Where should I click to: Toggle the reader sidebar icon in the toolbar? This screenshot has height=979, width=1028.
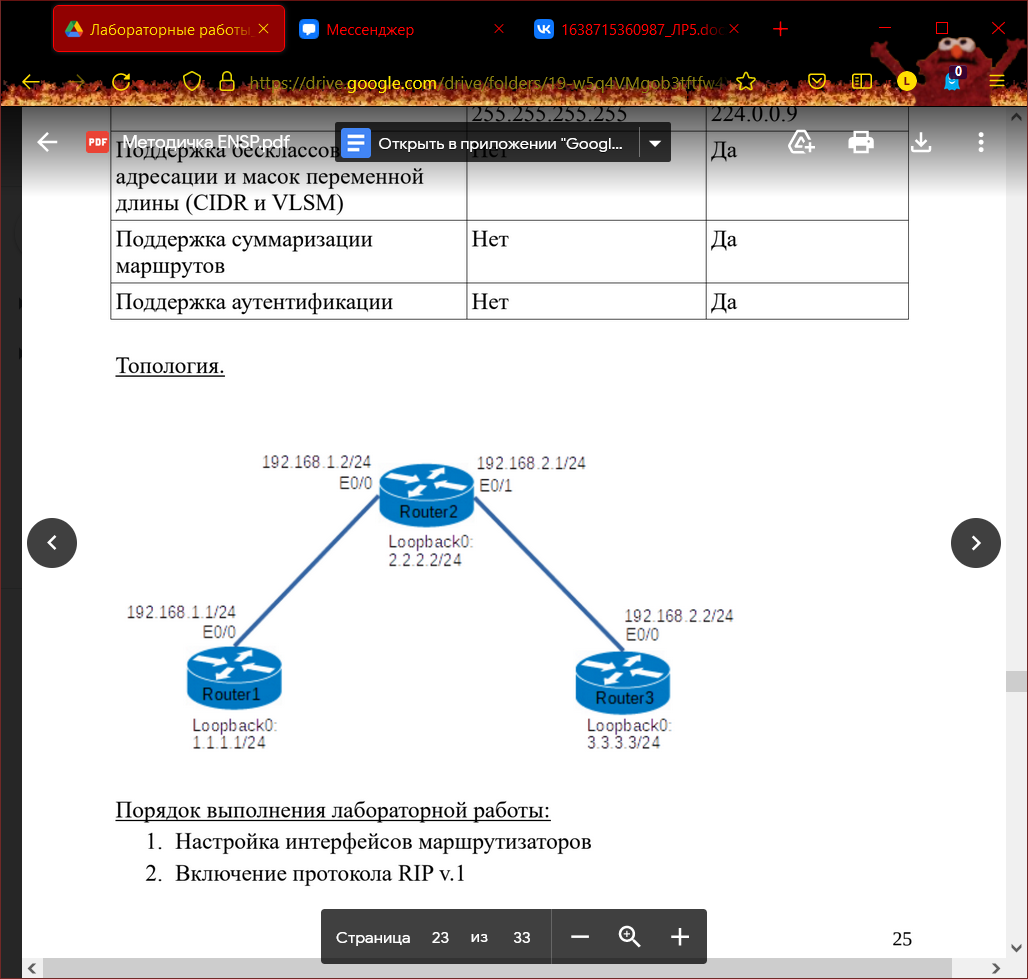point(861,81)
